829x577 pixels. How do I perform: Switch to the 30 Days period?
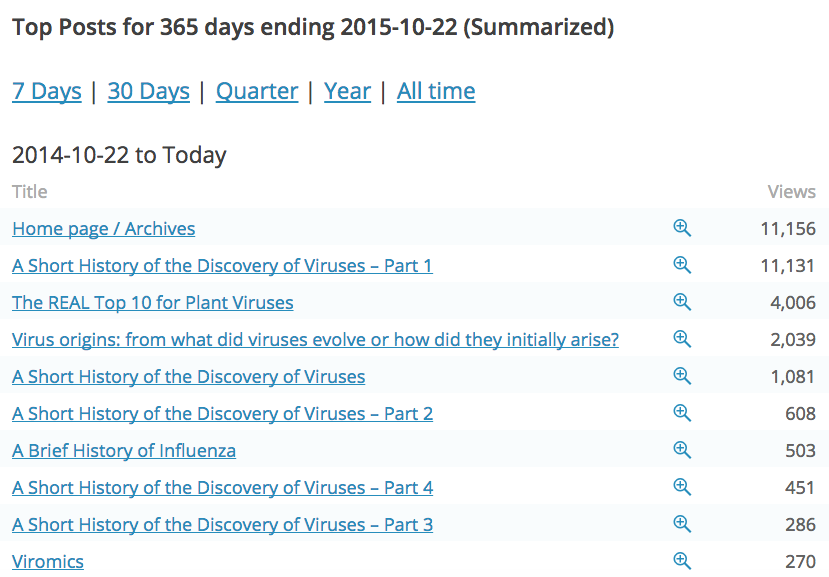click(148, 91)
